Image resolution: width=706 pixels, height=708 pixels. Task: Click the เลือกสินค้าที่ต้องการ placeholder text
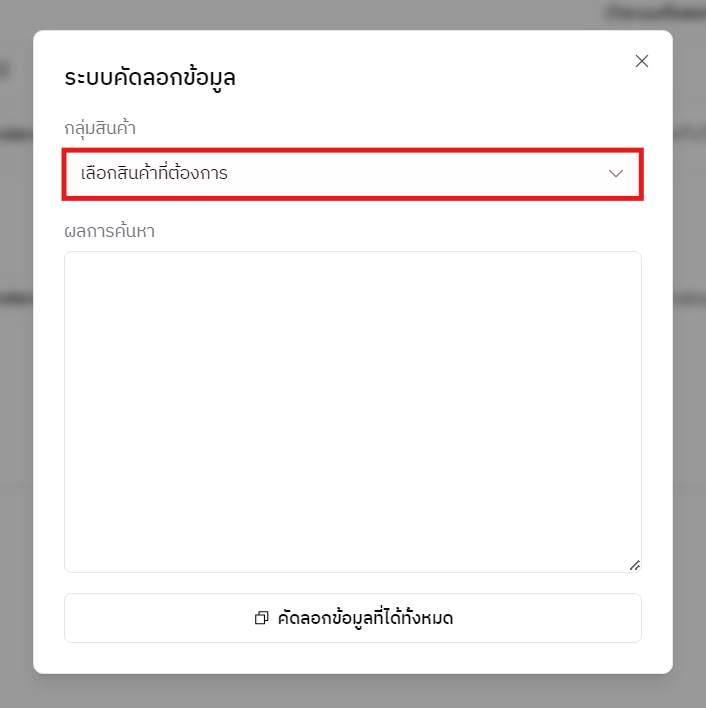154,174
